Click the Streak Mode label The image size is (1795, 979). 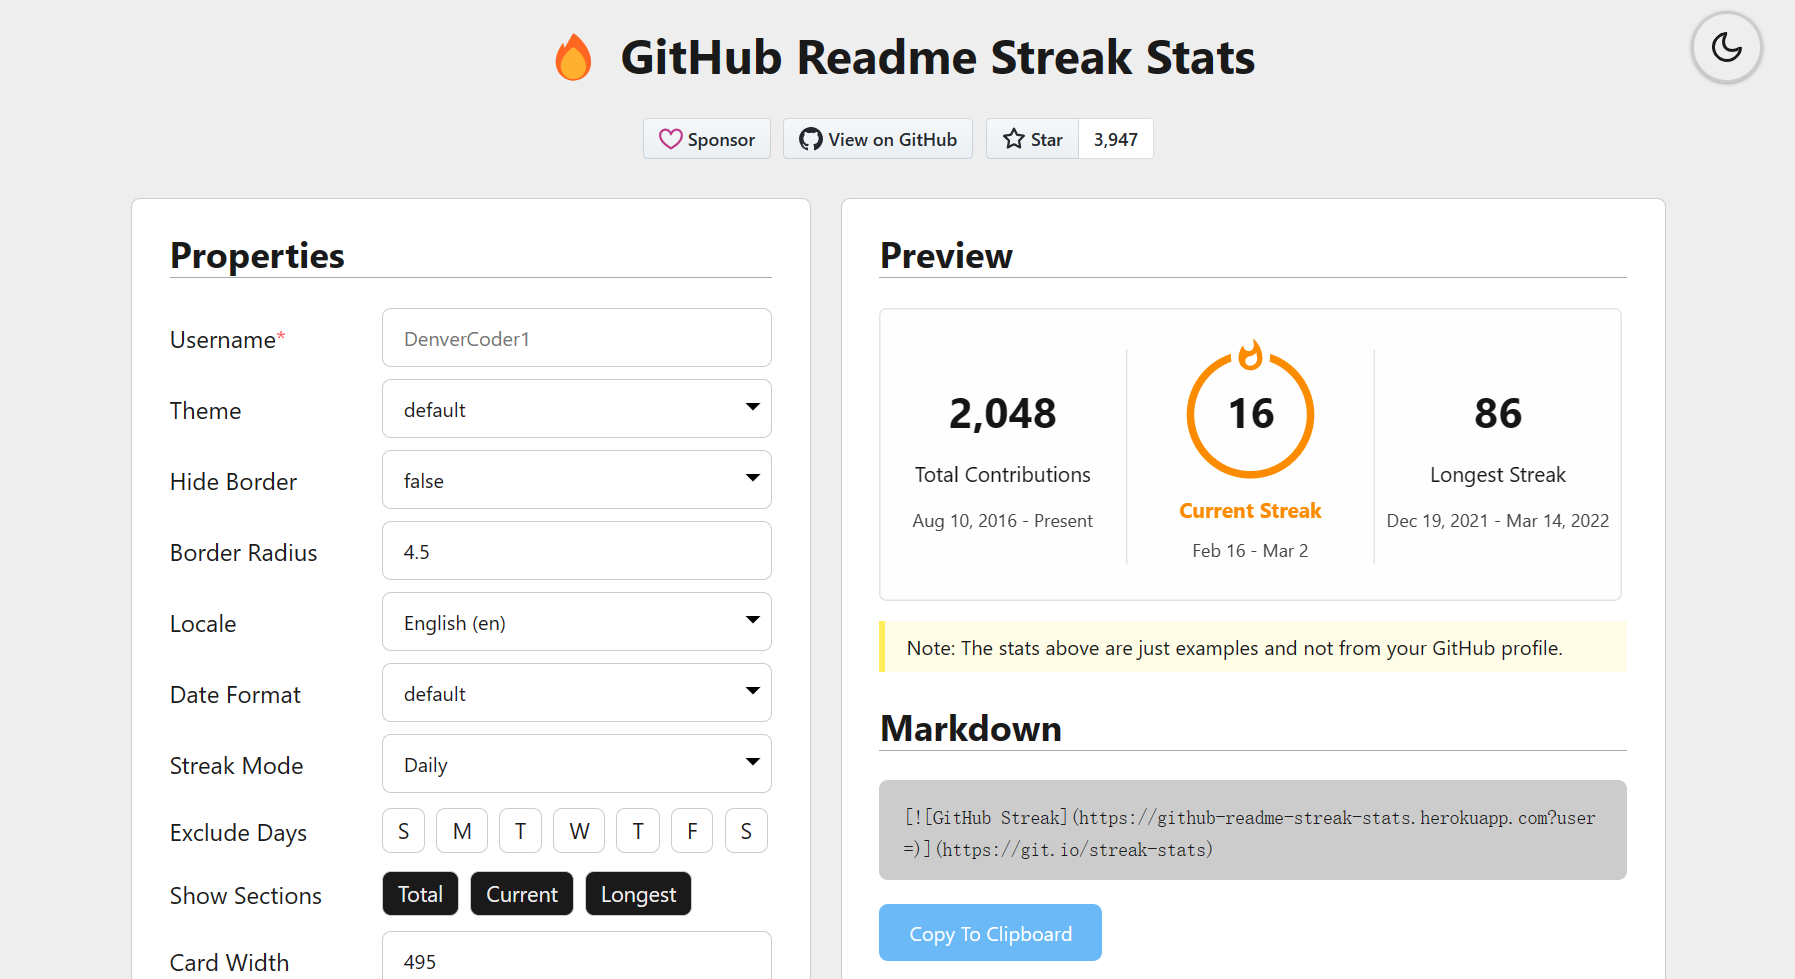click(x=236, y=766)
